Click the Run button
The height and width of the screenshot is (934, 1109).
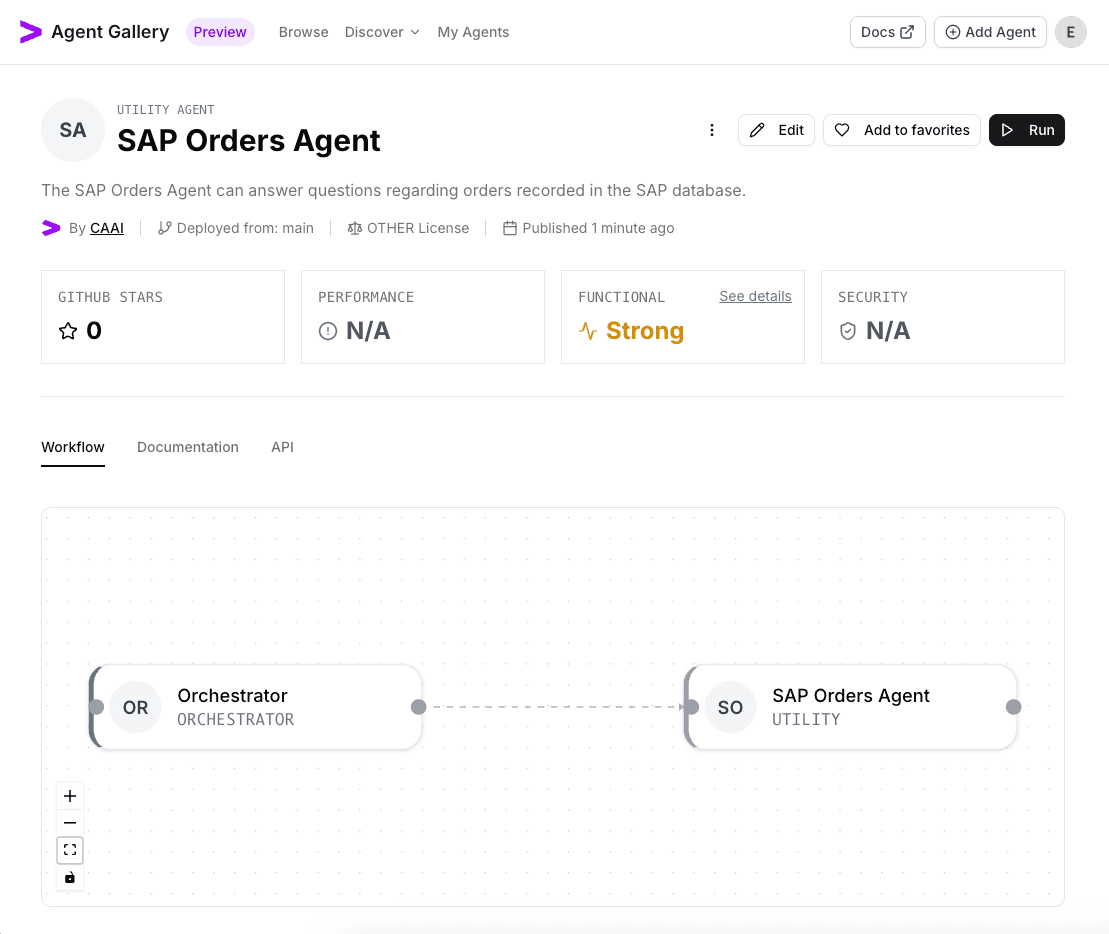[x=1027, y=130]
